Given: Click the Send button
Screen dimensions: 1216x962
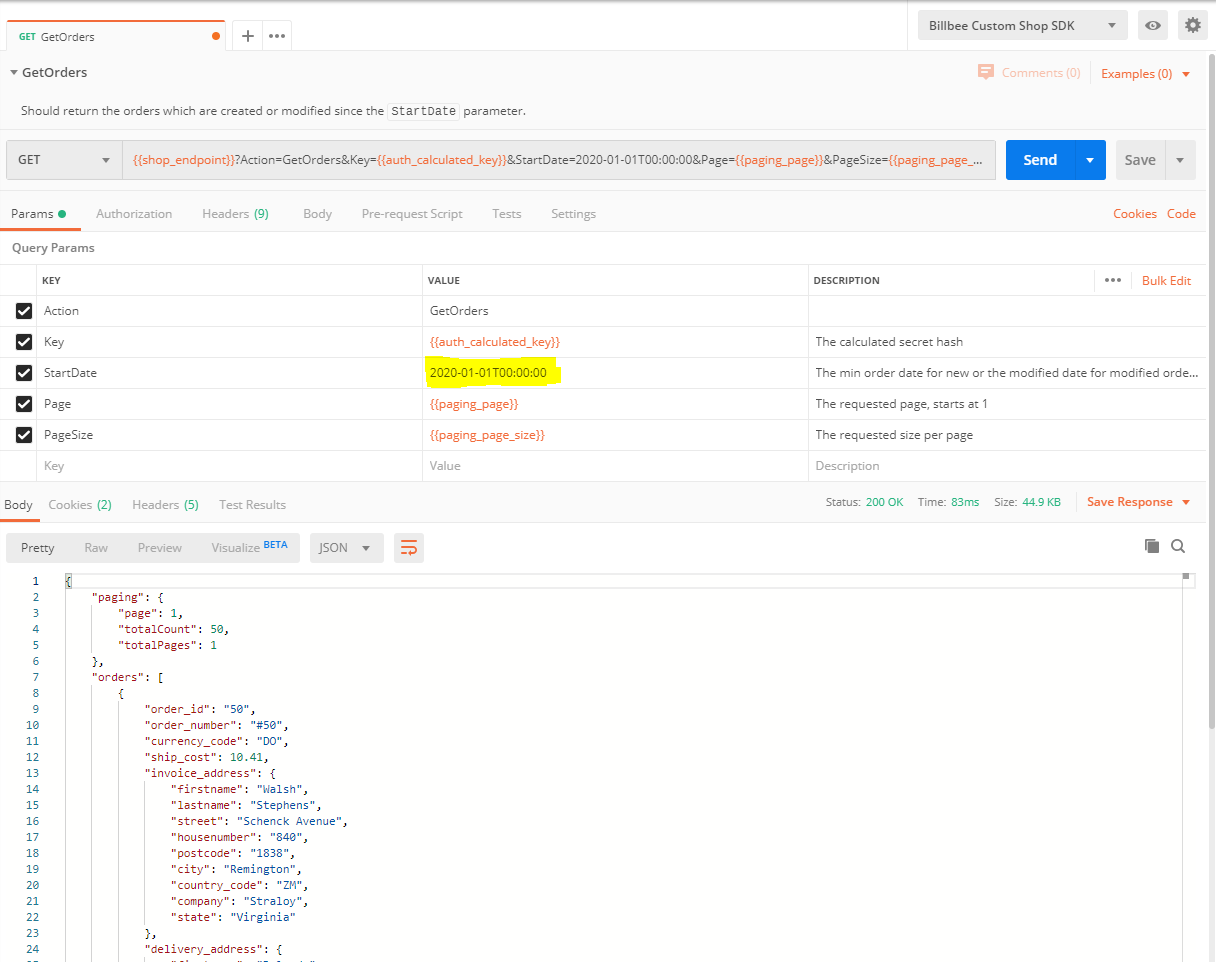Looking at the screenshot, I should 1040,160.
